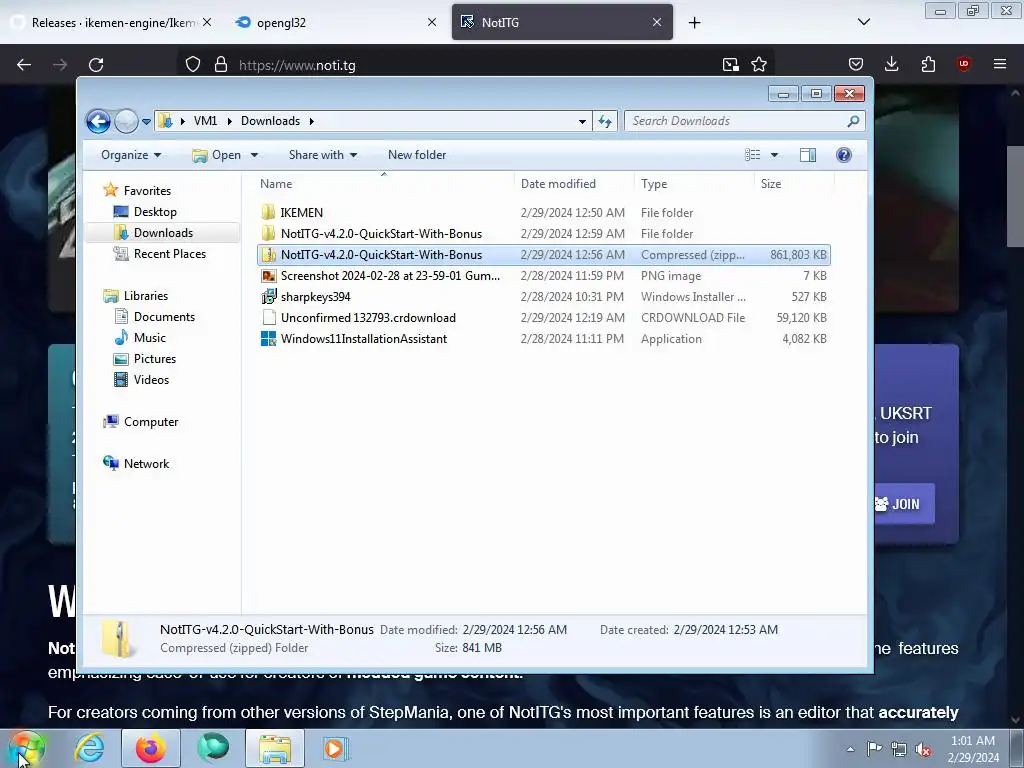1024x768 pixels.
Task: Expand the More view options arrow
Action: [775, 155]
